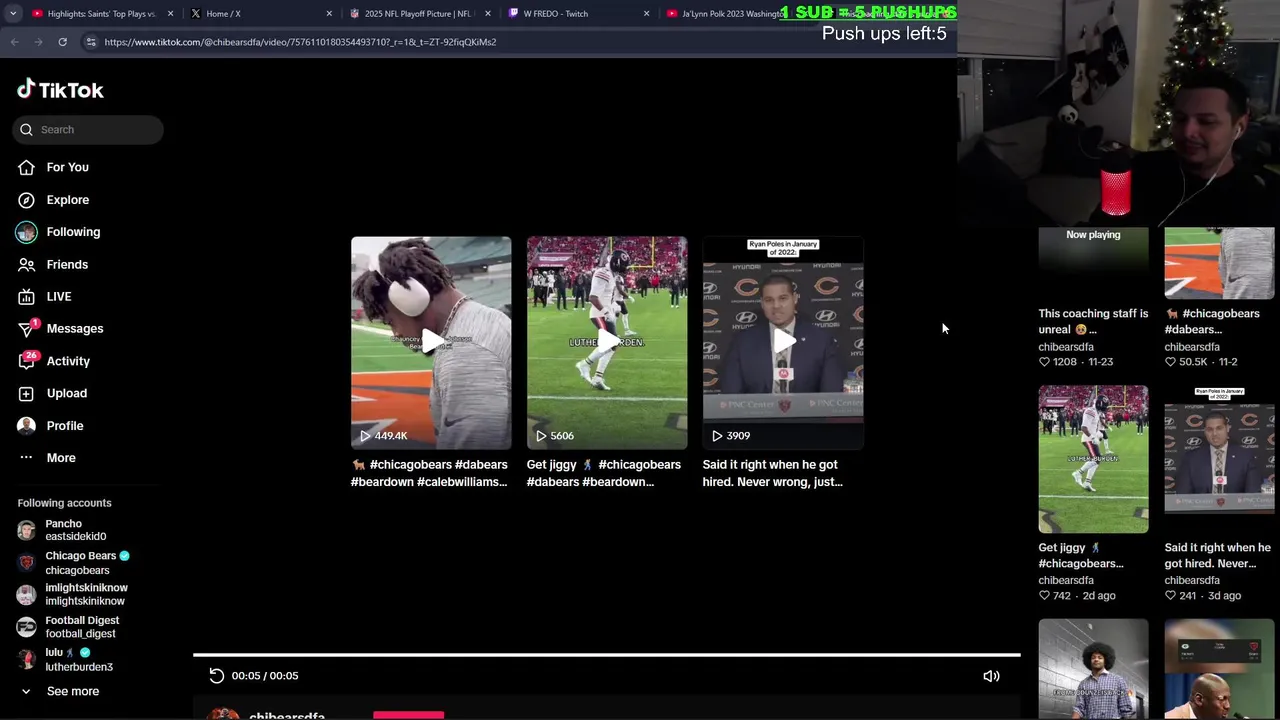The width and height of the screenshot is (1280, 720).
Task: Expand See more following accounts
Action: coord(60,691)
